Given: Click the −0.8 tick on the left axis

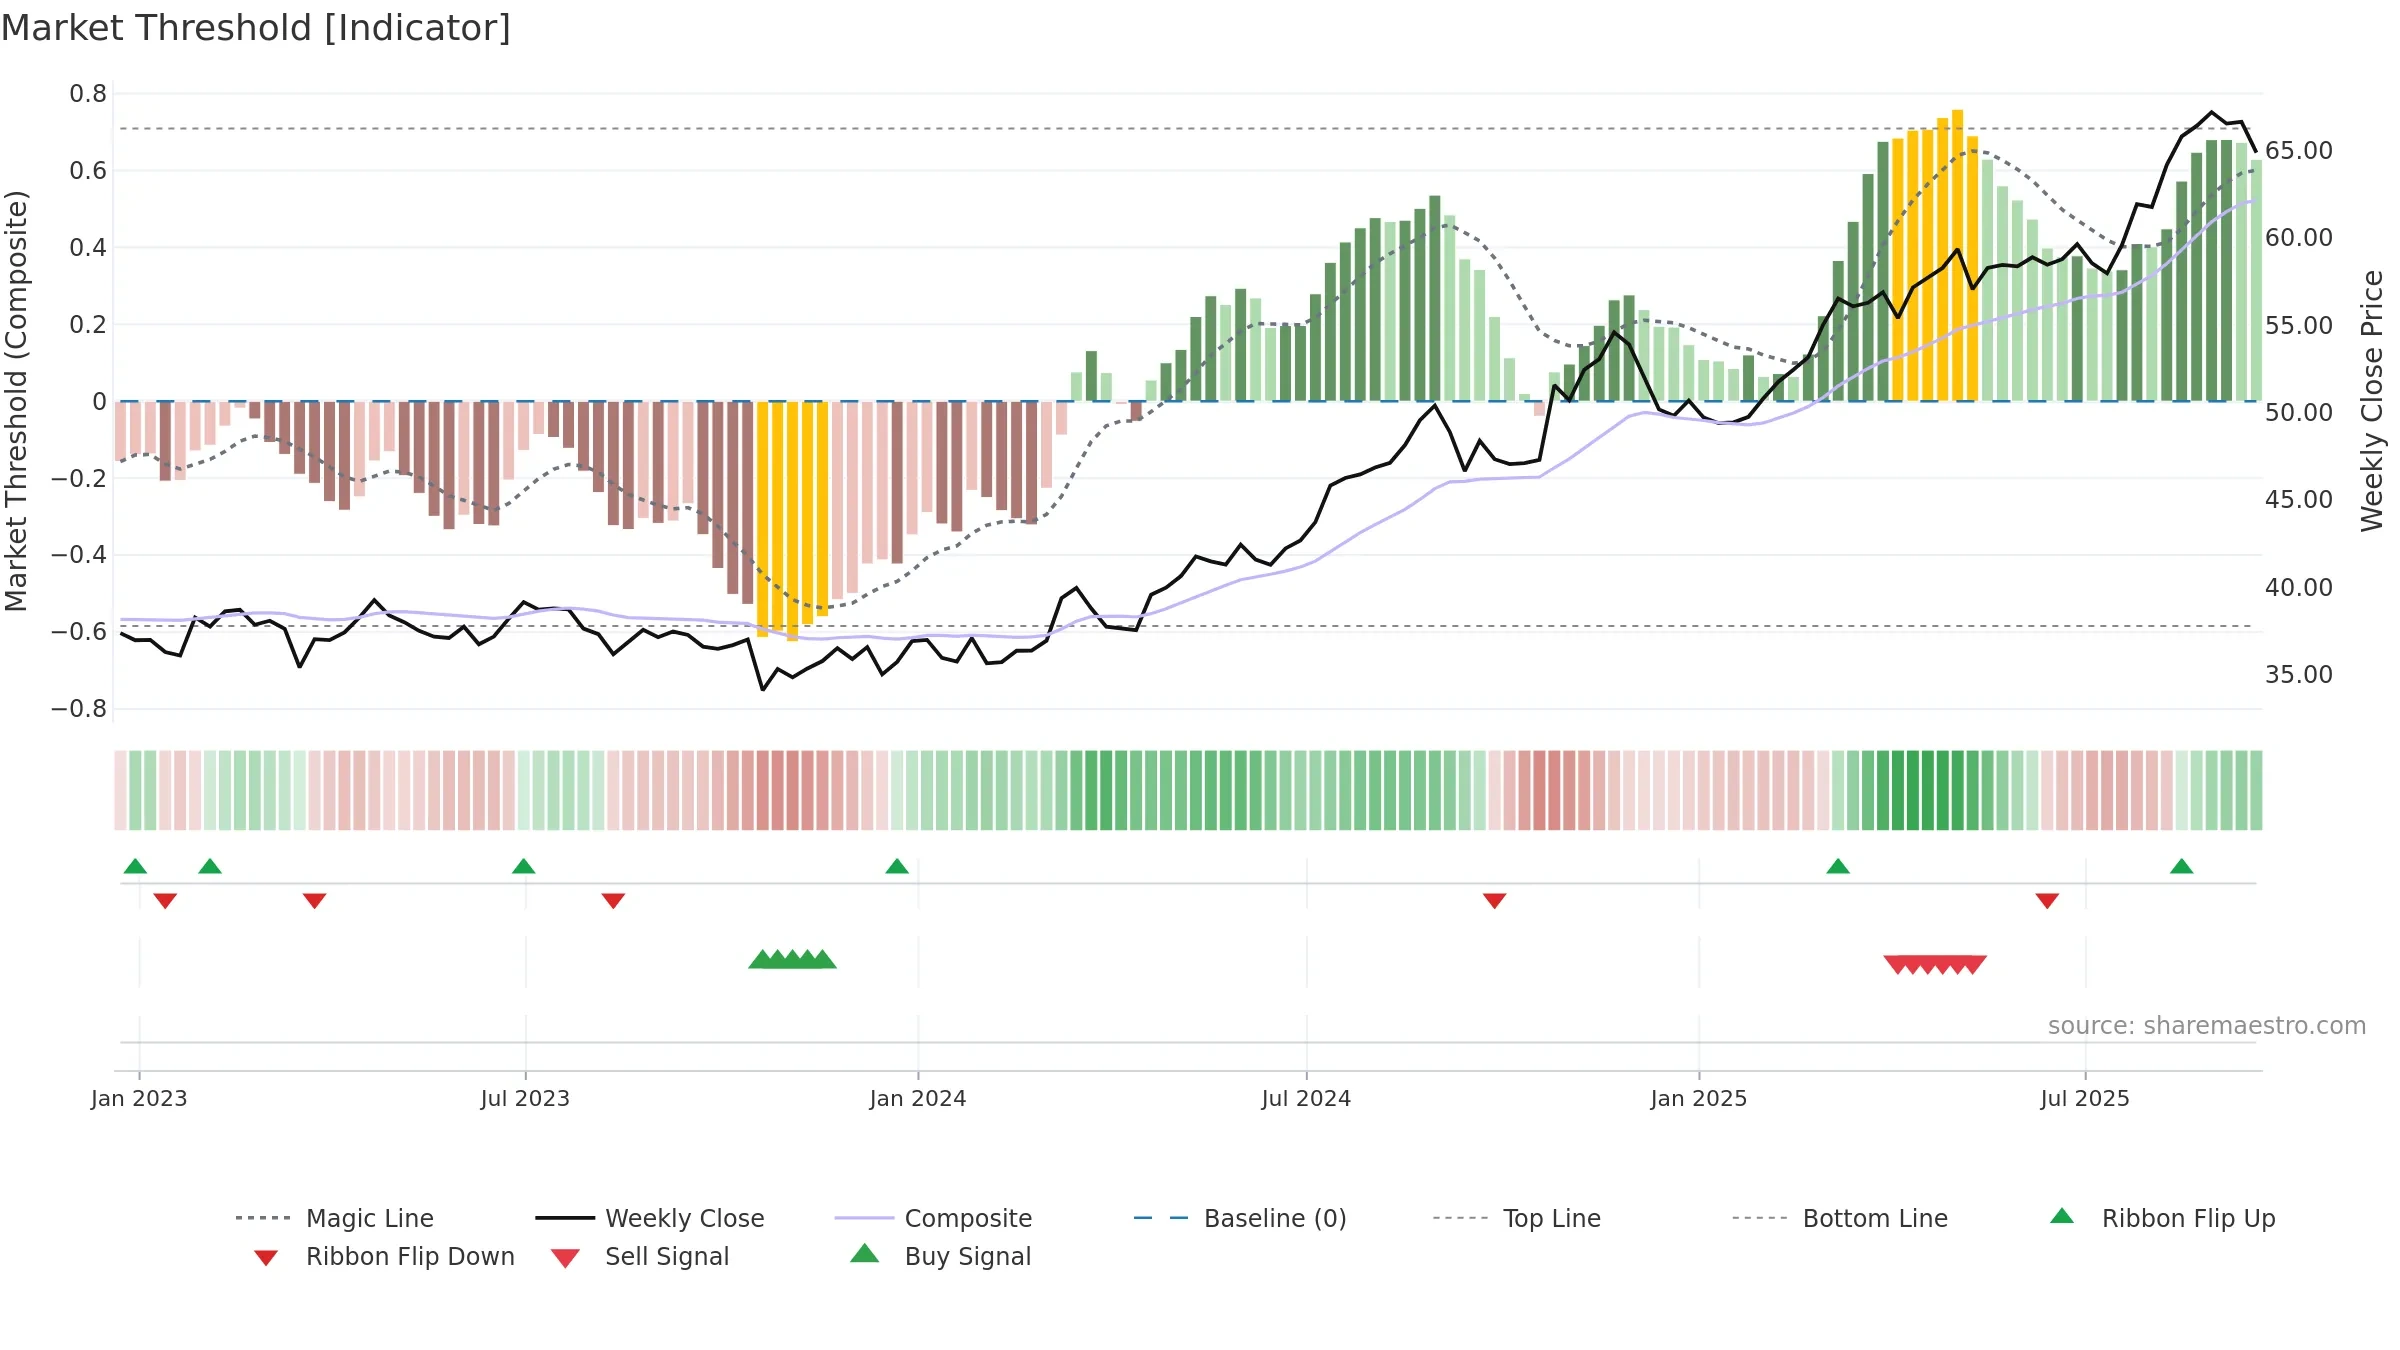Looking at the screenshot, I should [78, 709].
